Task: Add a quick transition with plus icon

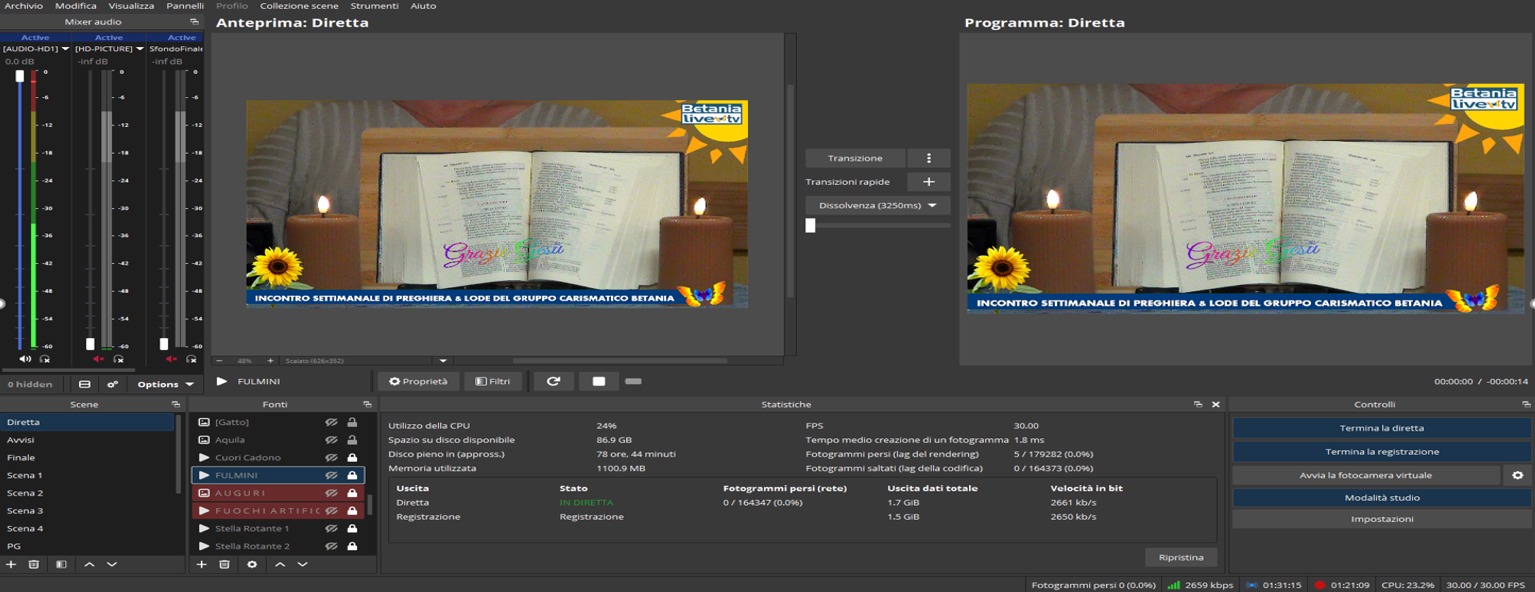Action: click(928, 181)
